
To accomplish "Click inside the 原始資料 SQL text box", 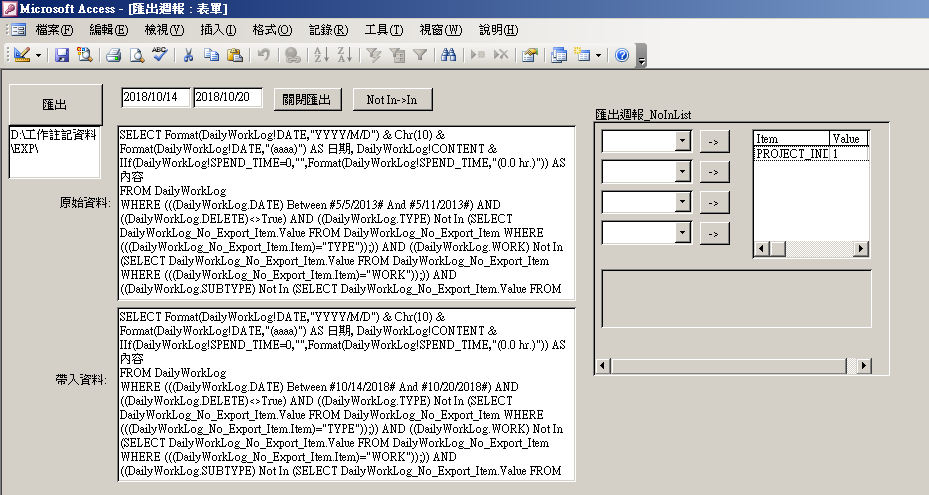I will pyautogui.click(x=347, y=213).
